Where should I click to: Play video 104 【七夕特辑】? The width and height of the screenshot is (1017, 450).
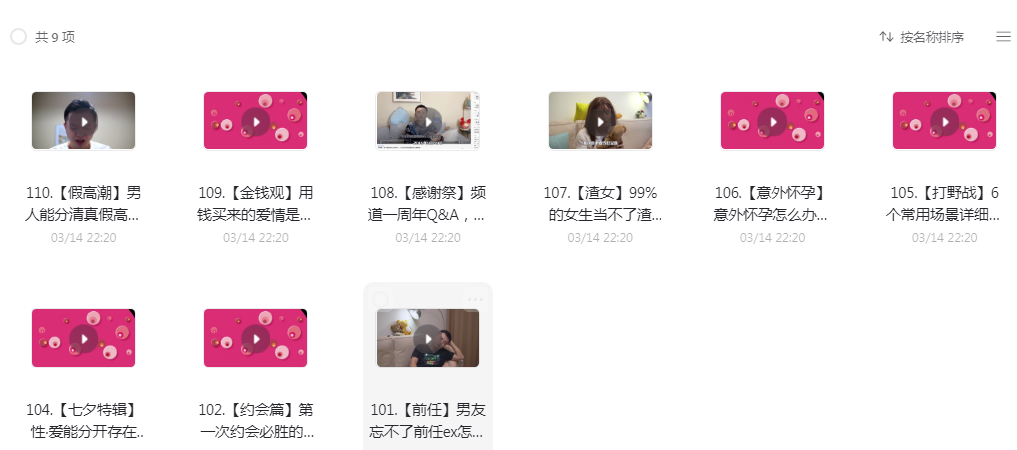(x=84, y=338)
